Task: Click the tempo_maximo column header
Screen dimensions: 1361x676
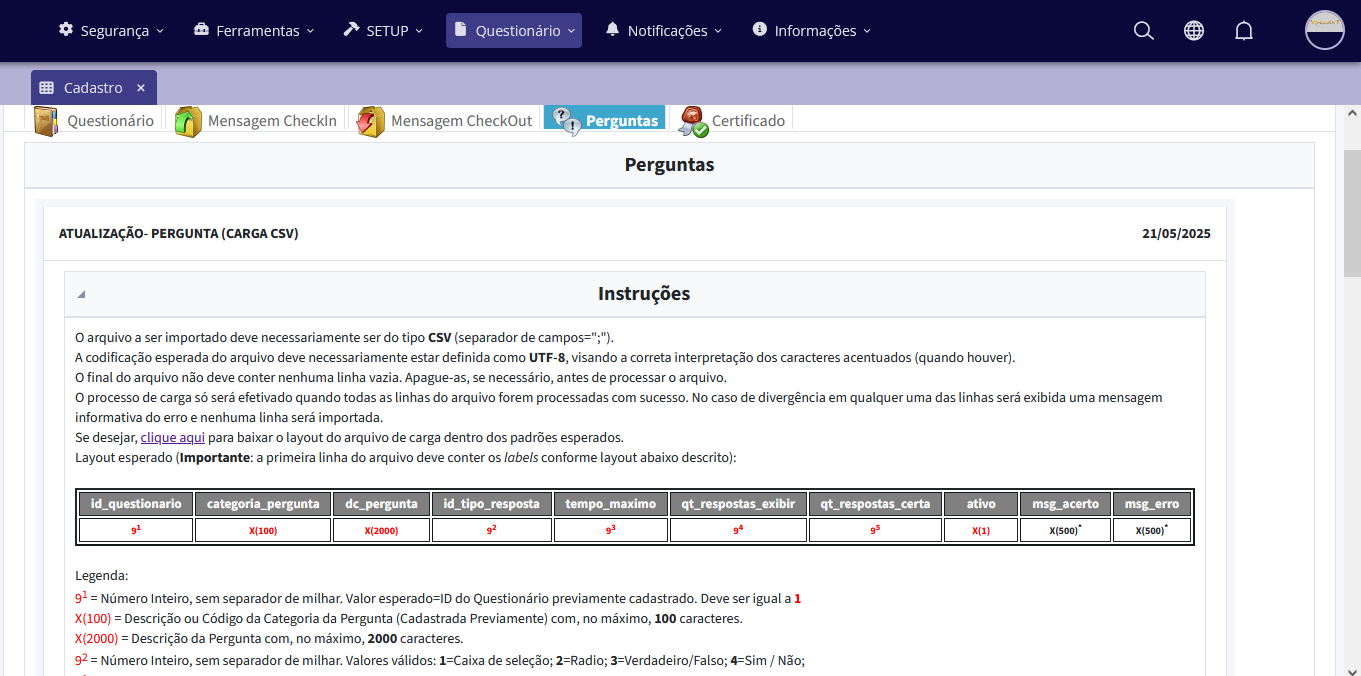Action: (611, 503)
